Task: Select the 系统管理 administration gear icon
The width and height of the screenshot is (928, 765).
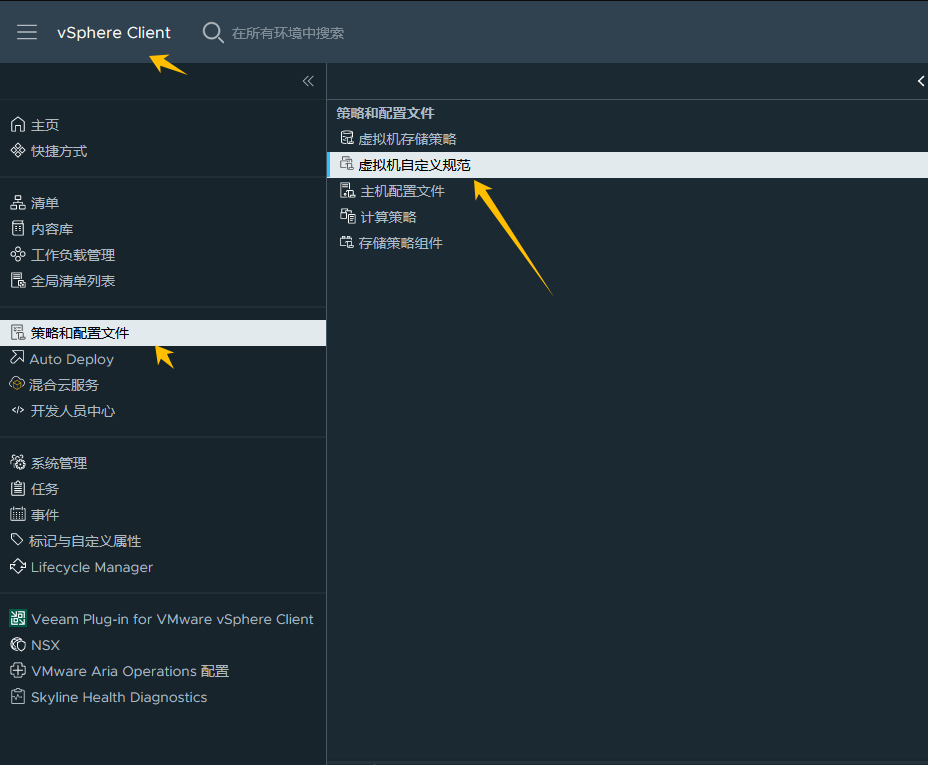Action: pos(18,462)
